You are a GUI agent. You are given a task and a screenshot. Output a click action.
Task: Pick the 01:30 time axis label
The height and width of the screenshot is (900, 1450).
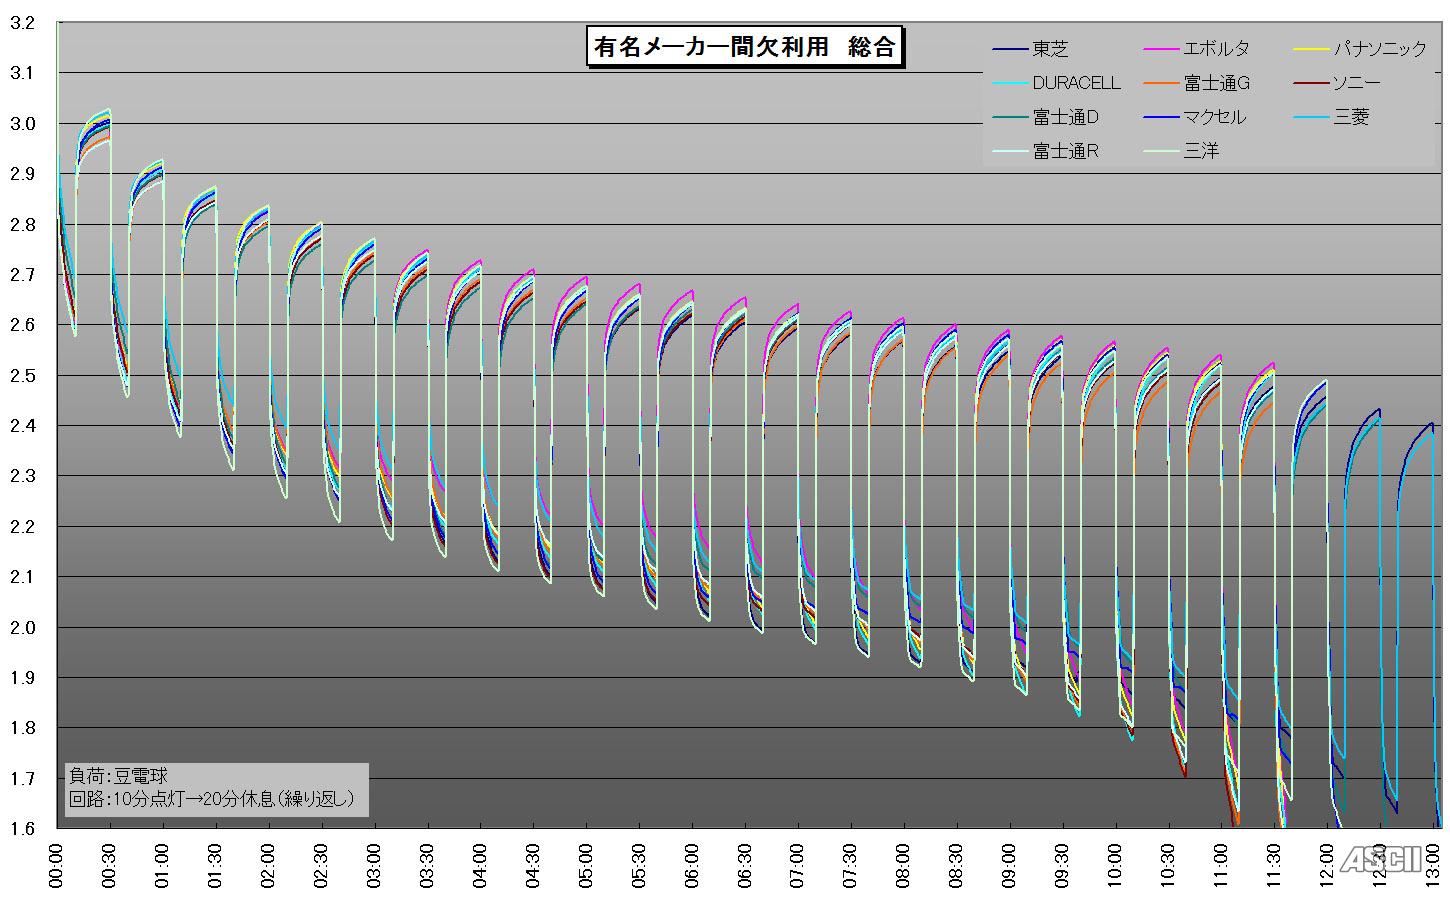coord(216,865)
